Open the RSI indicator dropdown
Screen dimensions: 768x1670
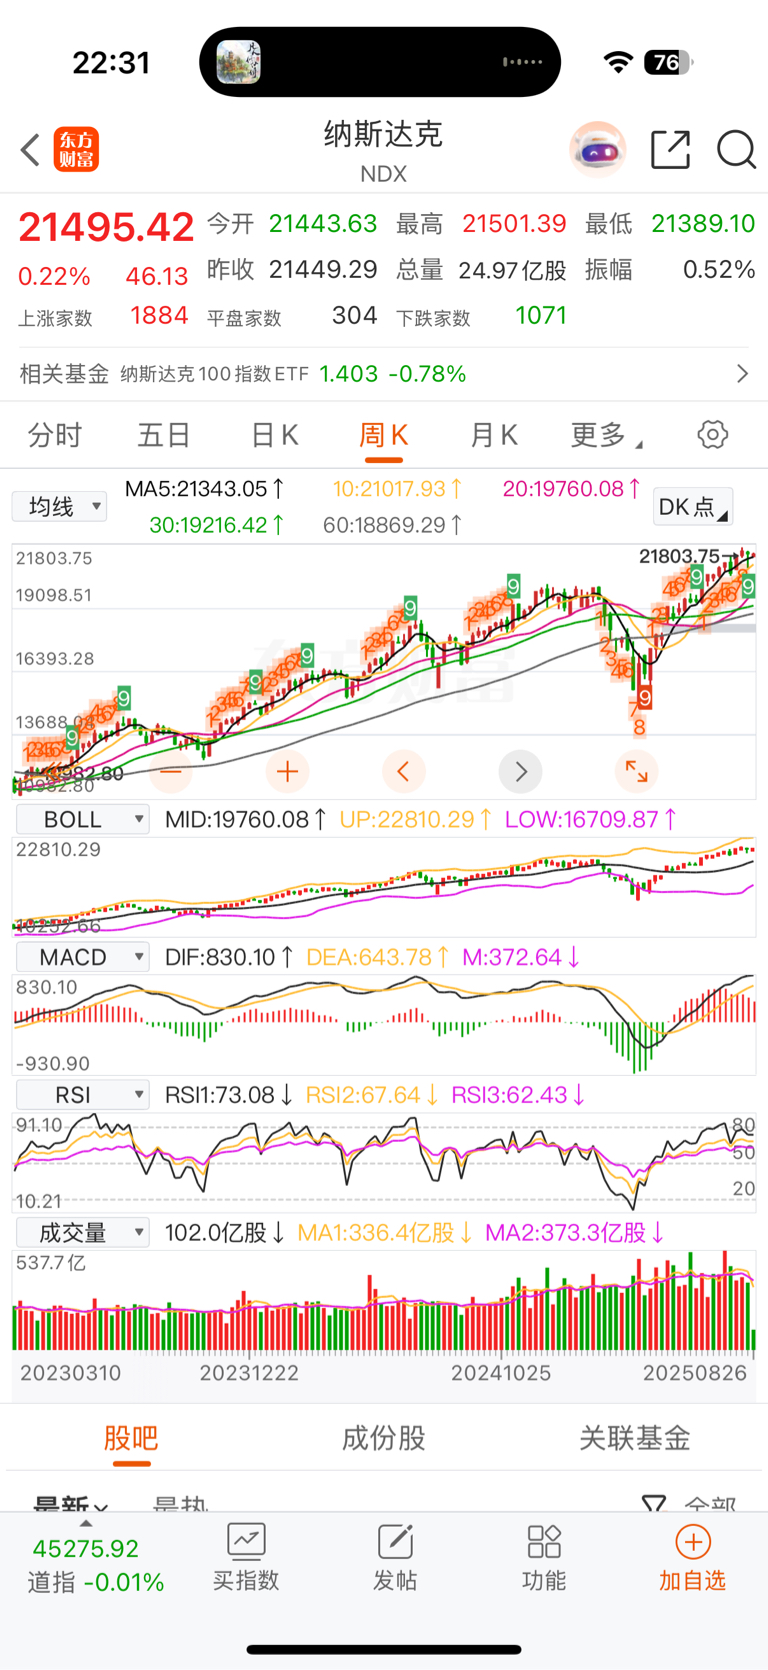pyautogui.click(x=83, y=1095)
